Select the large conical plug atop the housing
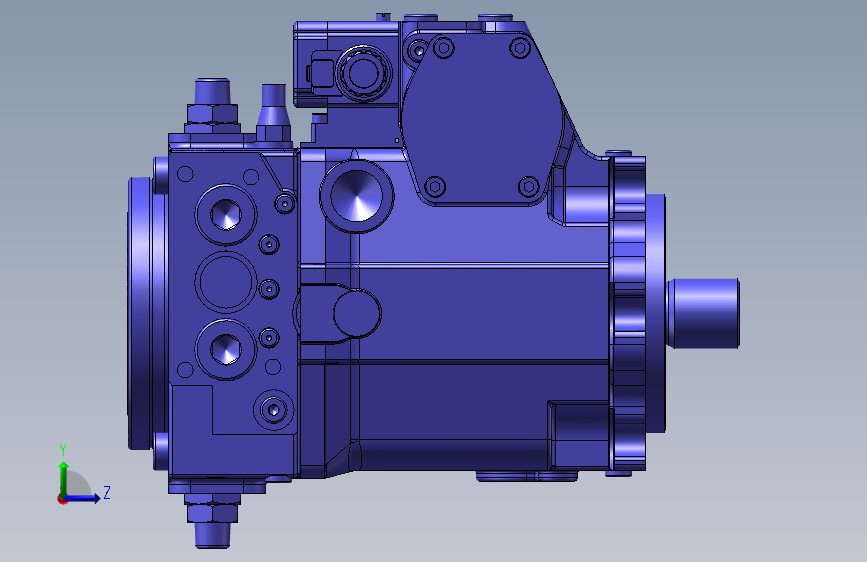867x562 pixels. point(357,196)
